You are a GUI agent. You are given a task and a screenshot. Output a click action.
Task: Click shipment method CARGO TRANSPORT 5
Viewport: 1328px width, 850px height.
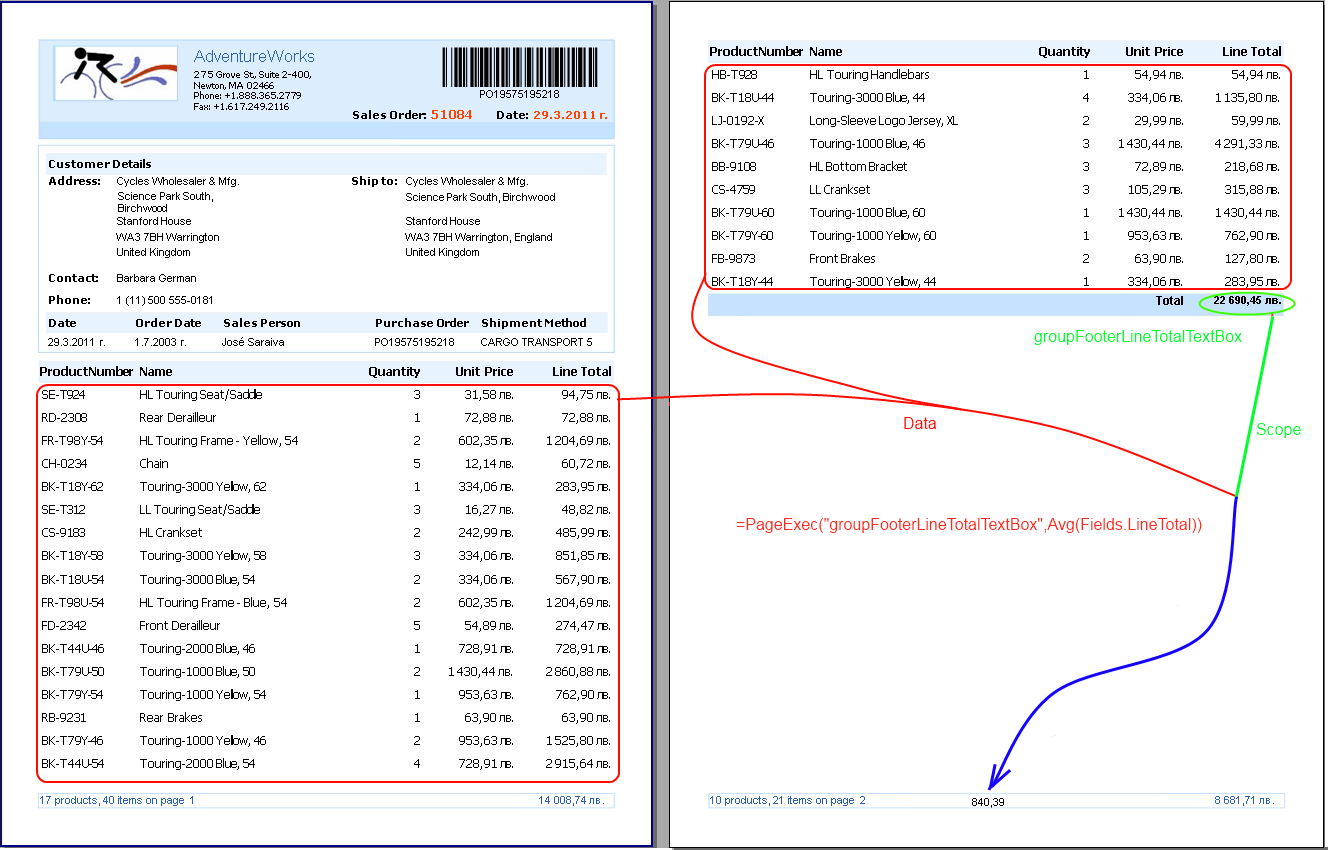click(x=536, y=342)
